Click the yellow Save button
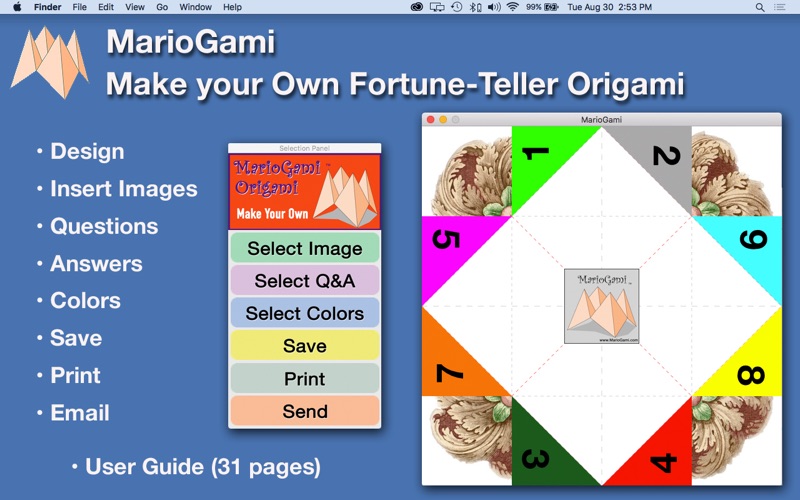 [305, 345]
